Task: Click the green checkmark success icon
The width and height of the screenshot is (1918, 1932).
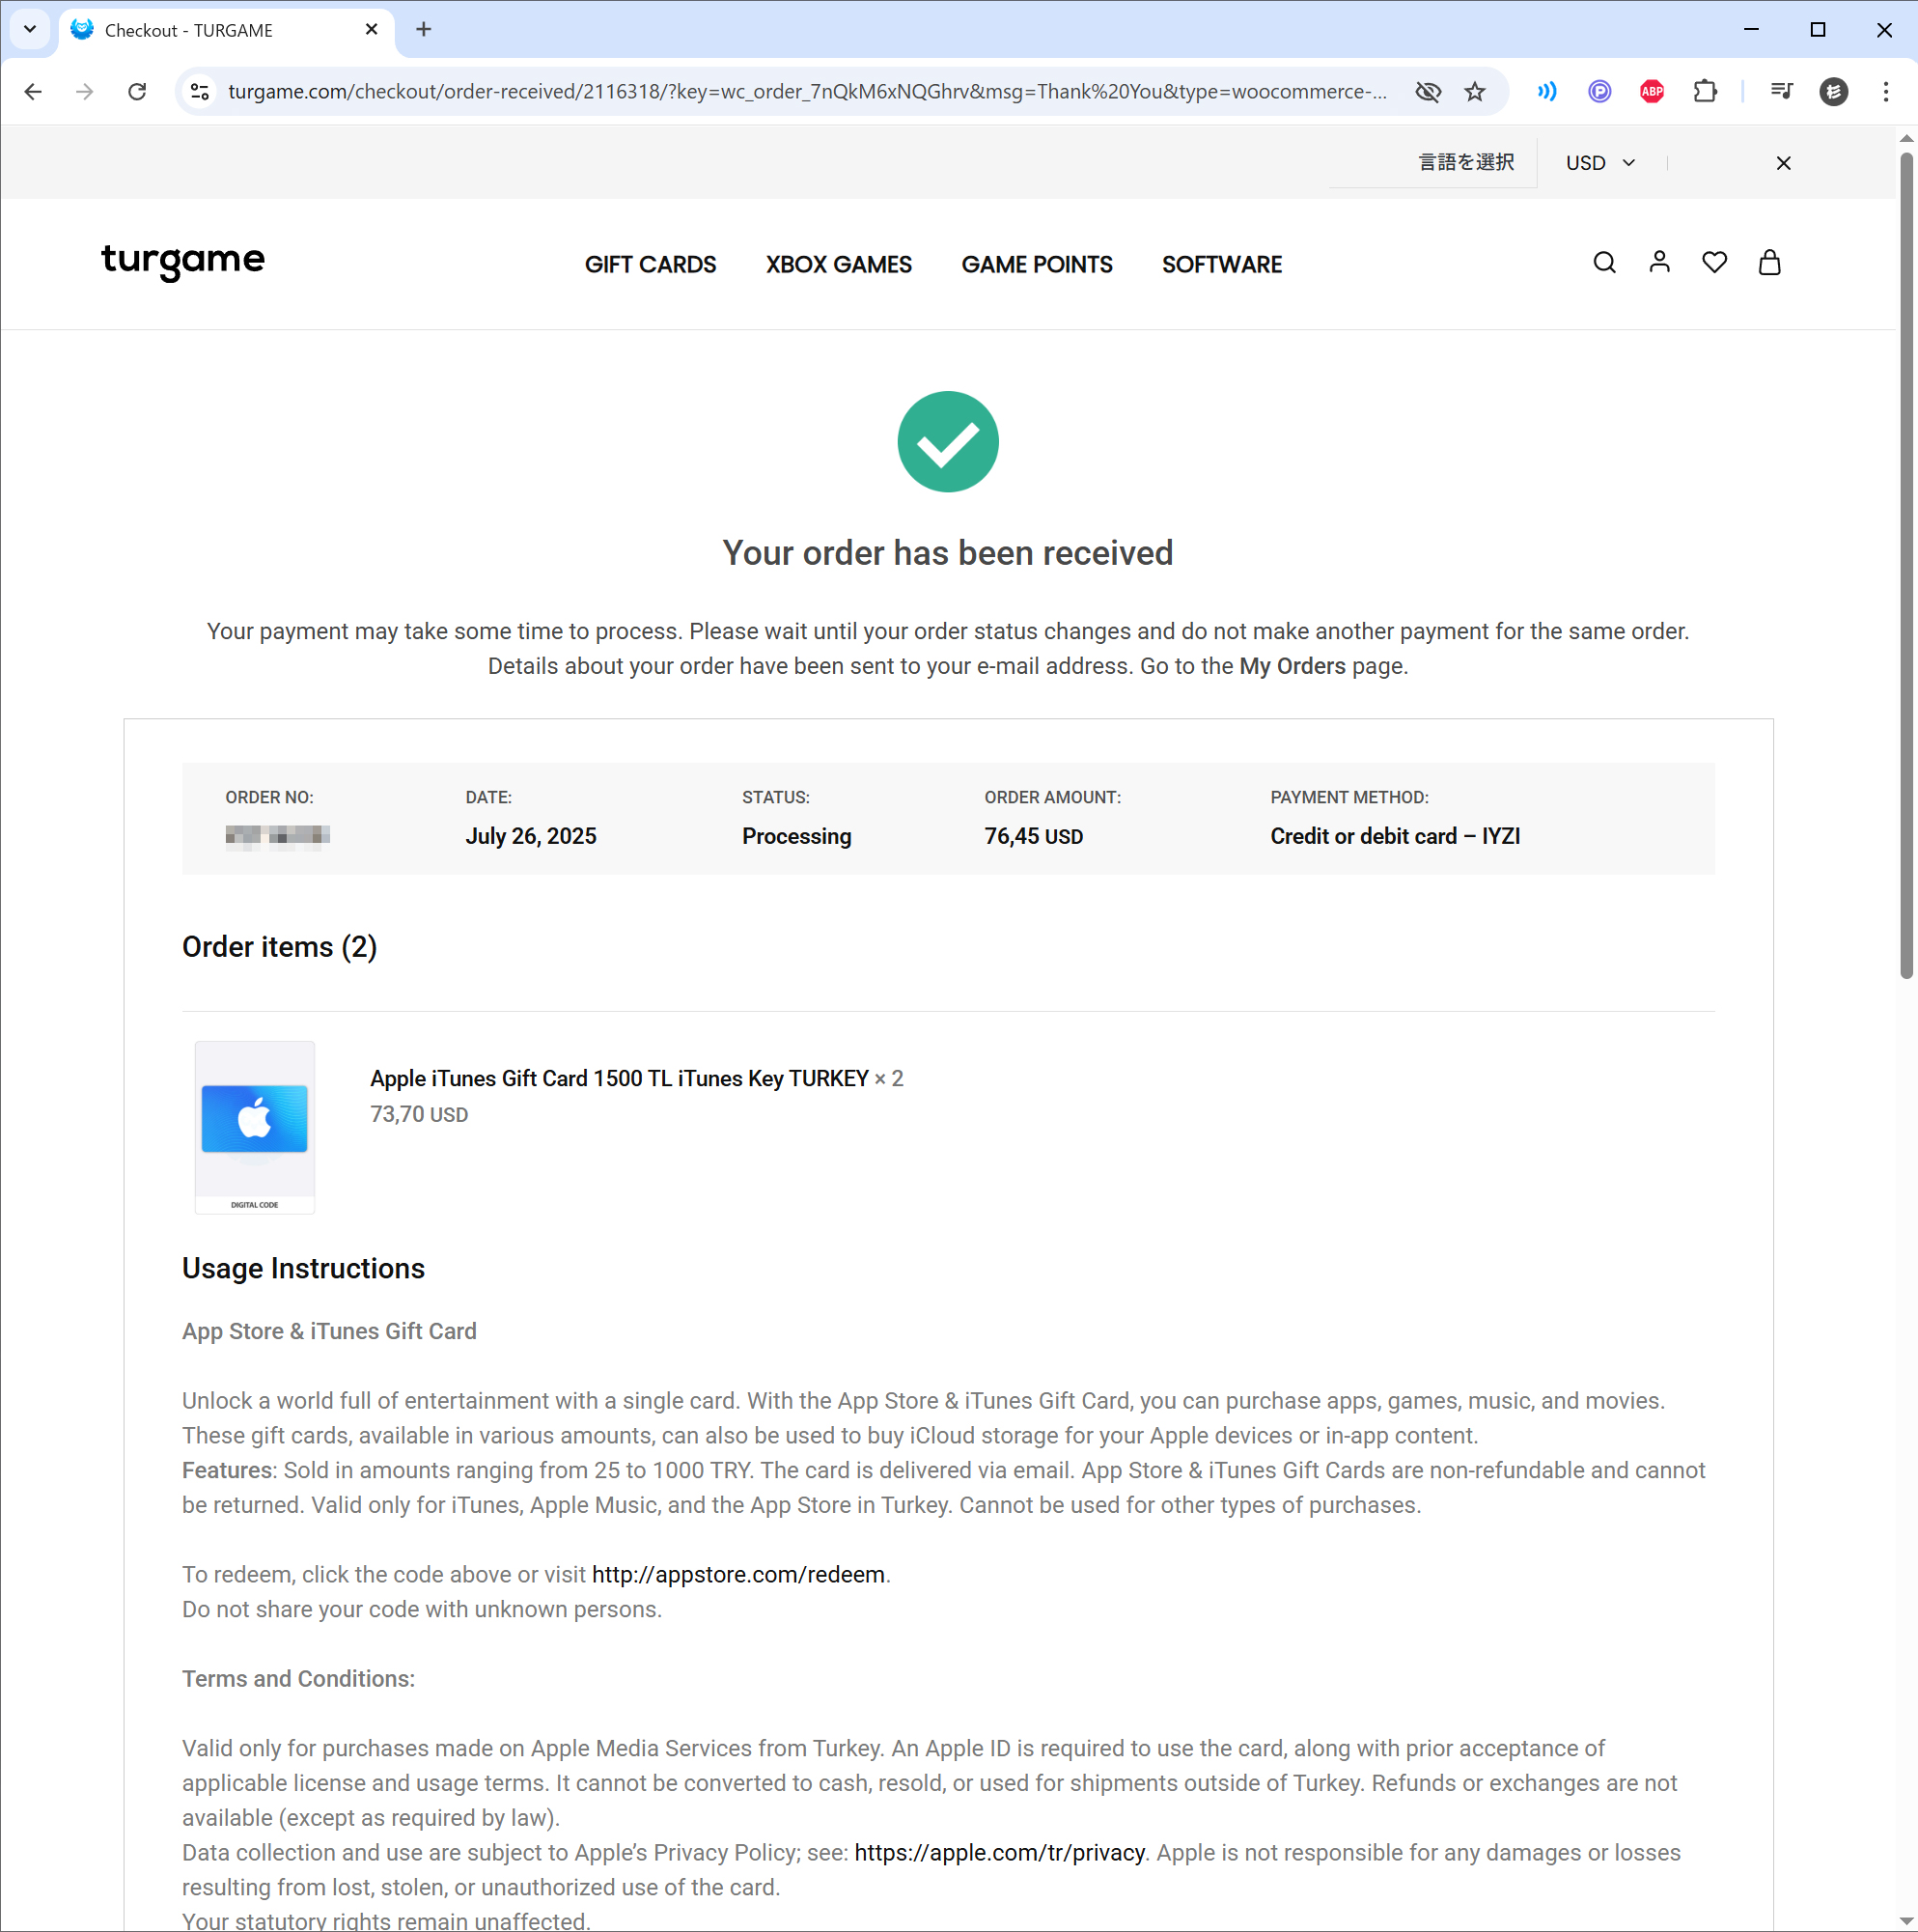Action: pos(948,441)
